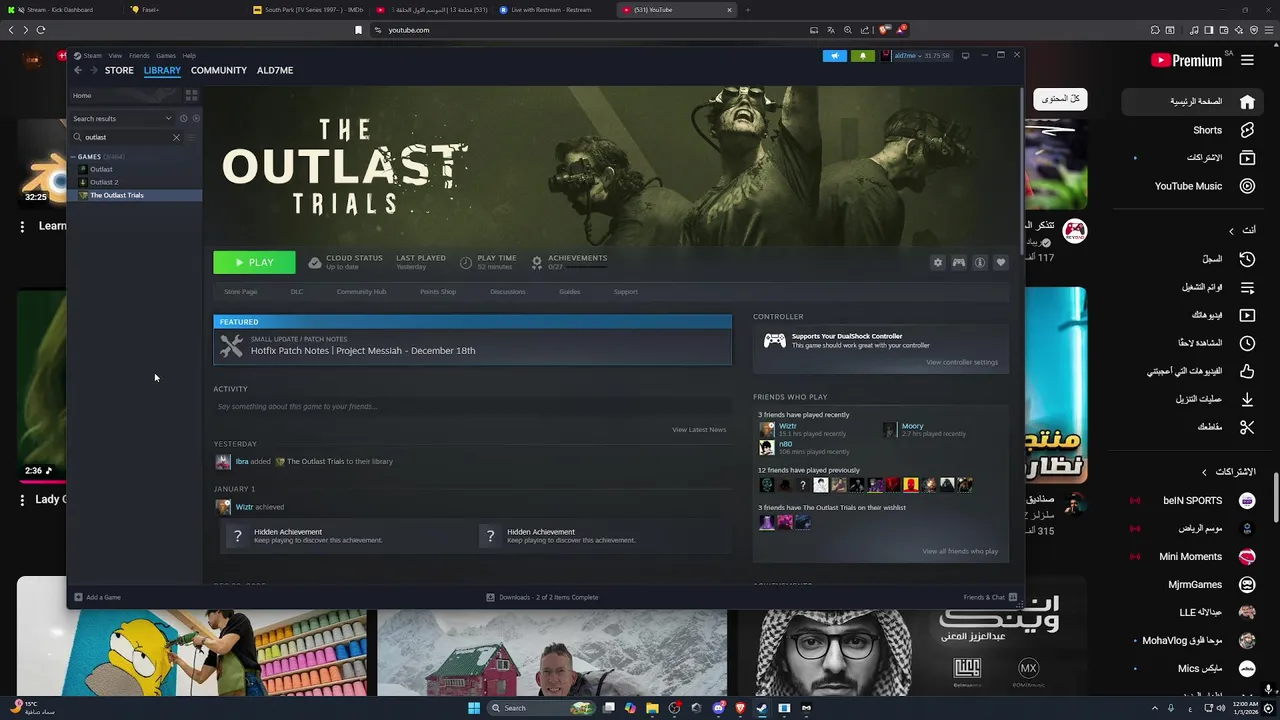Open Hotfix Patch Notes Project Messiah news

point(472,346)
